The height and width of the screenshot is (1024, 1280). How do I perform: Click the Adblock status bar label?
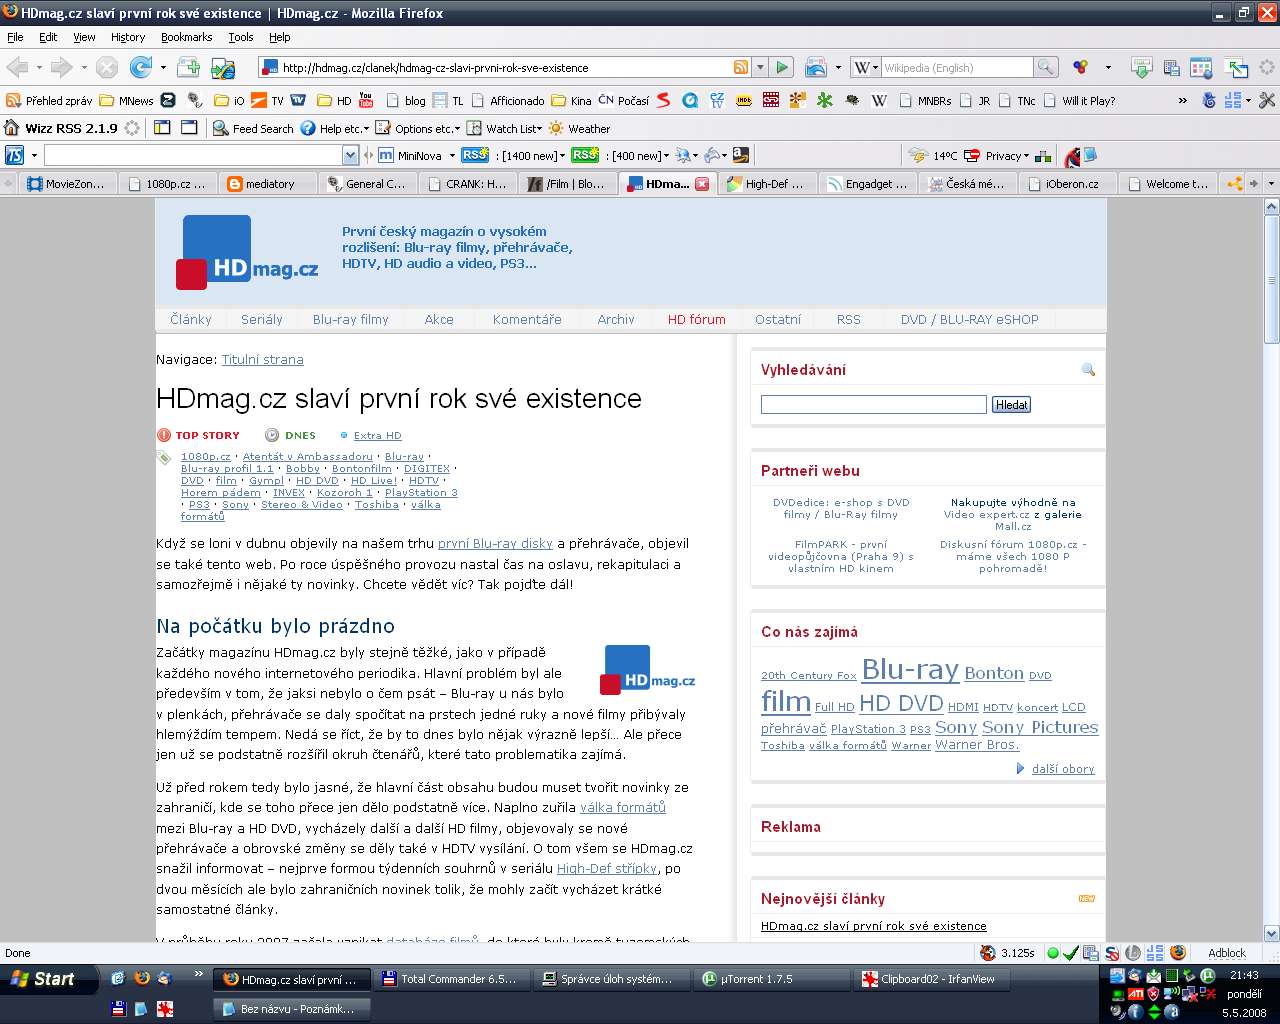pos(1227,953)
